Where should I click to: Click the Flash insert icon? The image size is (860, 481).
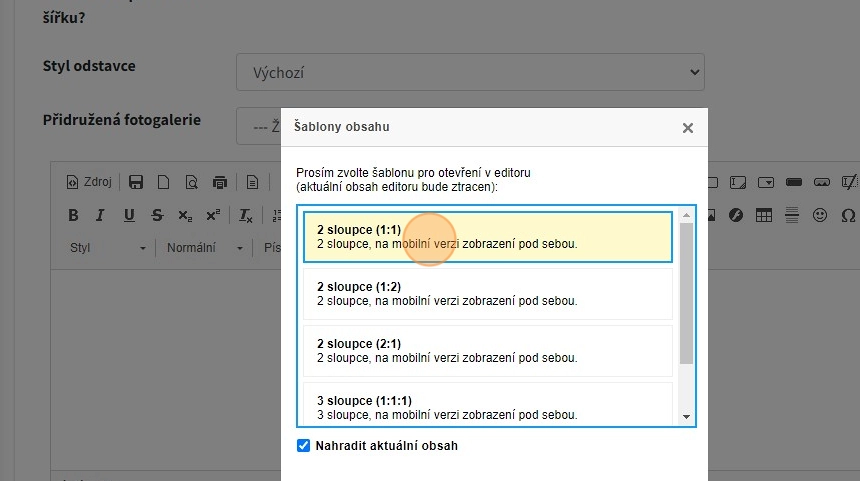point(737,215)
